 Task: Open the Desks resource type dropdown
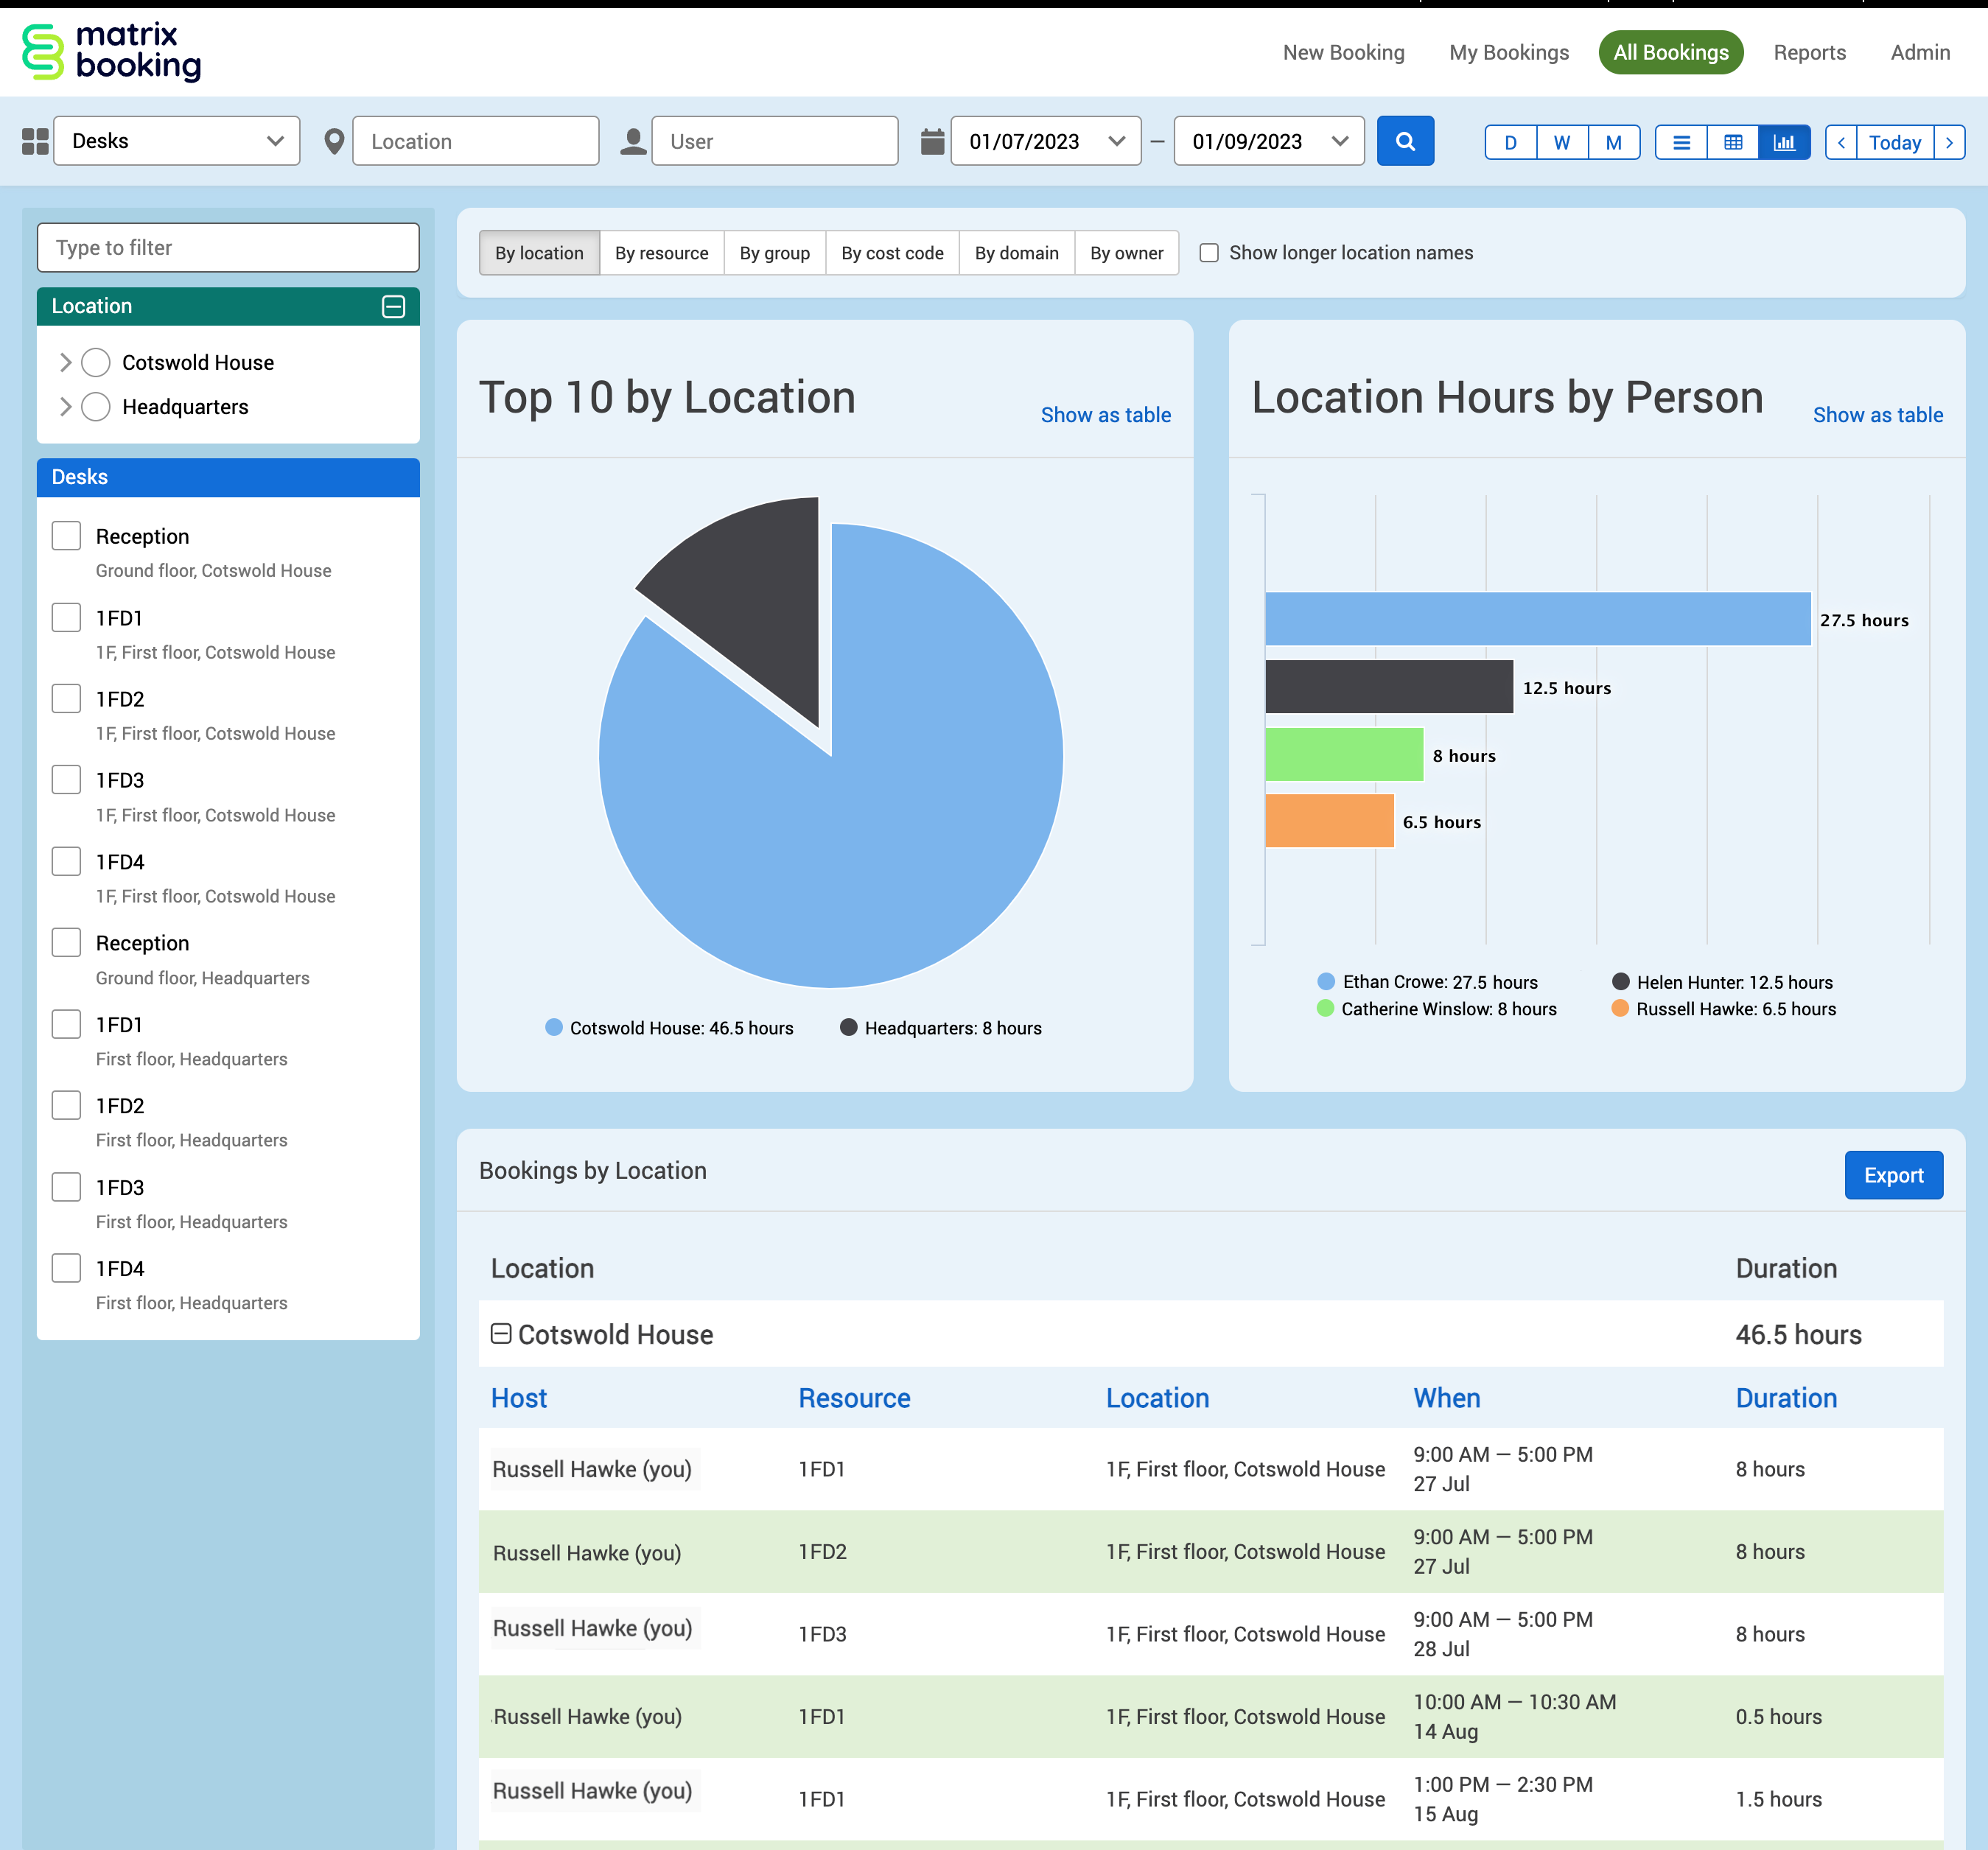point(177,141)
